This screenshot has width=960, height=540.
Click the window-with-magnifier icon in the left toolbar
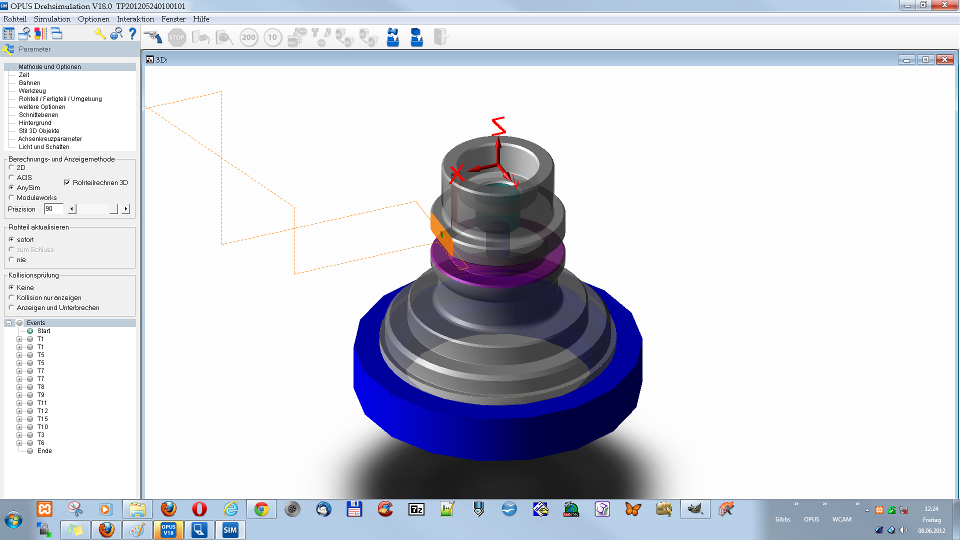(x=24, y=34)
